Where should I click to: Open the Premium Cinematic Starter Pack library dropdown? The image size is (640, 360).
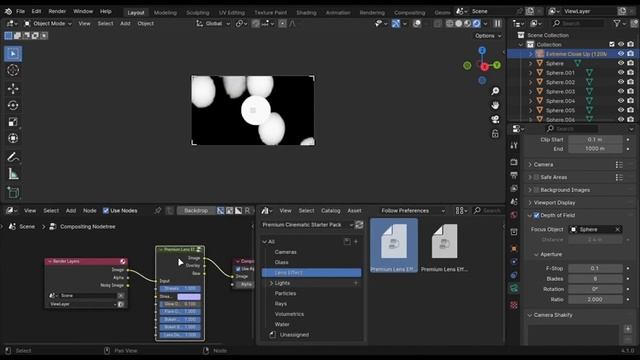click(307, 225)
